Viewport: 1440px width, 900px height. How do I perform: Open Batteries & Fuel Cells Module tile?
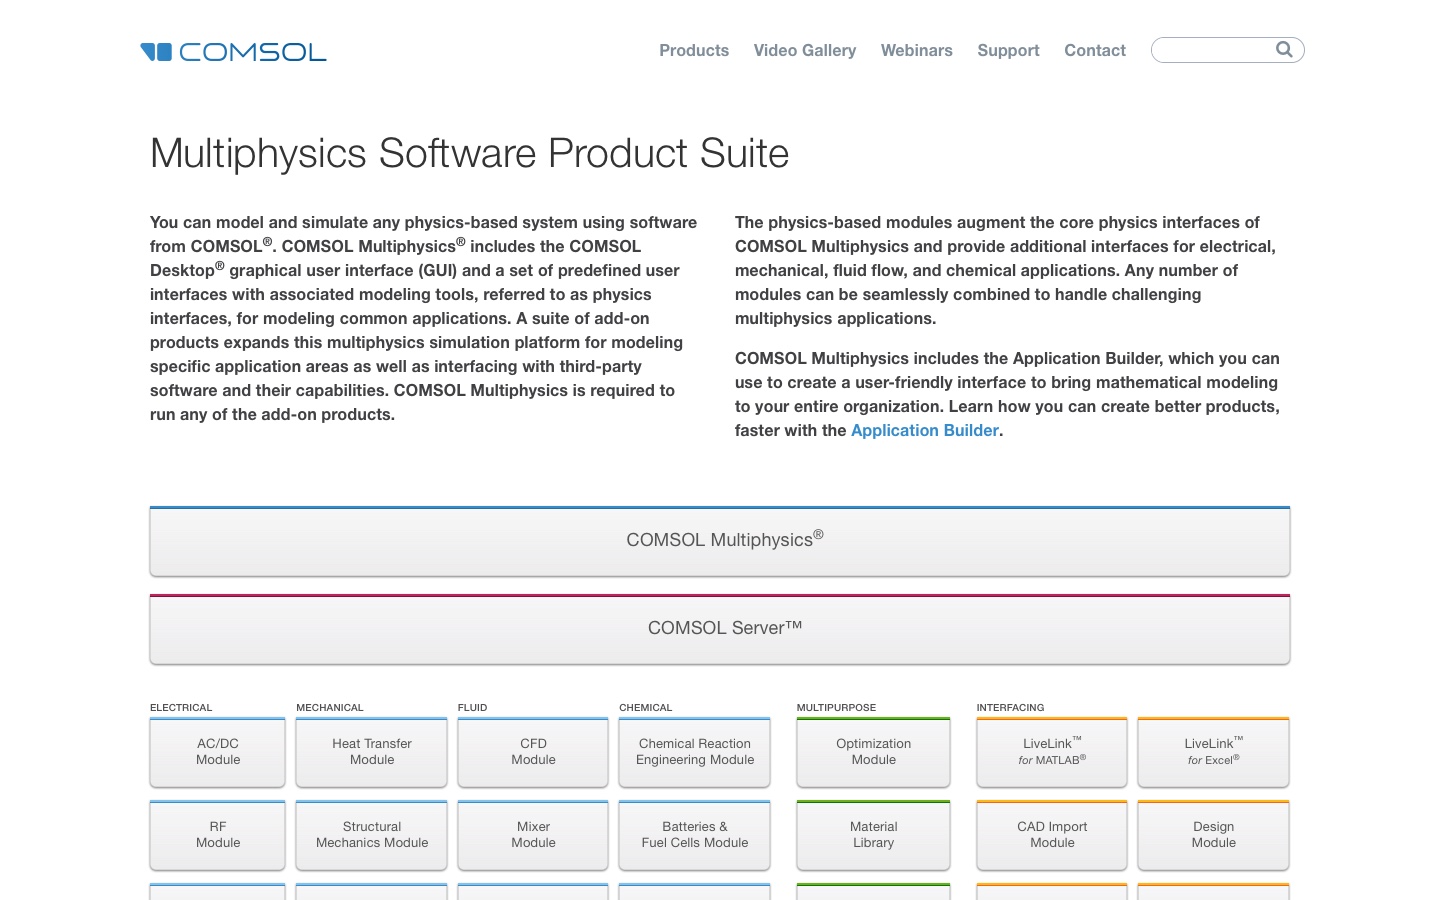click(695, 835)
